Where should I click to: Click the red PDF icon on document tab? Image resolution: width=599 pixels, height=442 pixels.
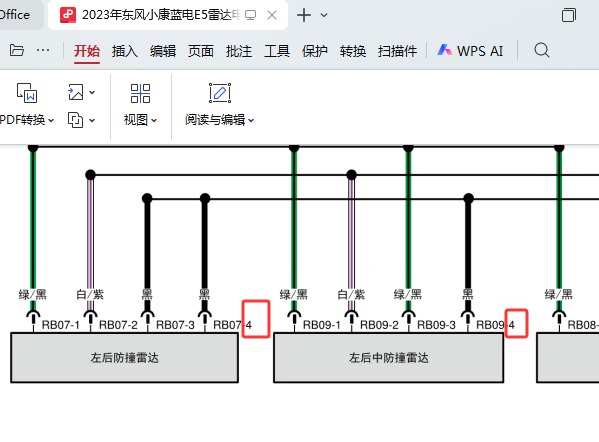point(68,15)
